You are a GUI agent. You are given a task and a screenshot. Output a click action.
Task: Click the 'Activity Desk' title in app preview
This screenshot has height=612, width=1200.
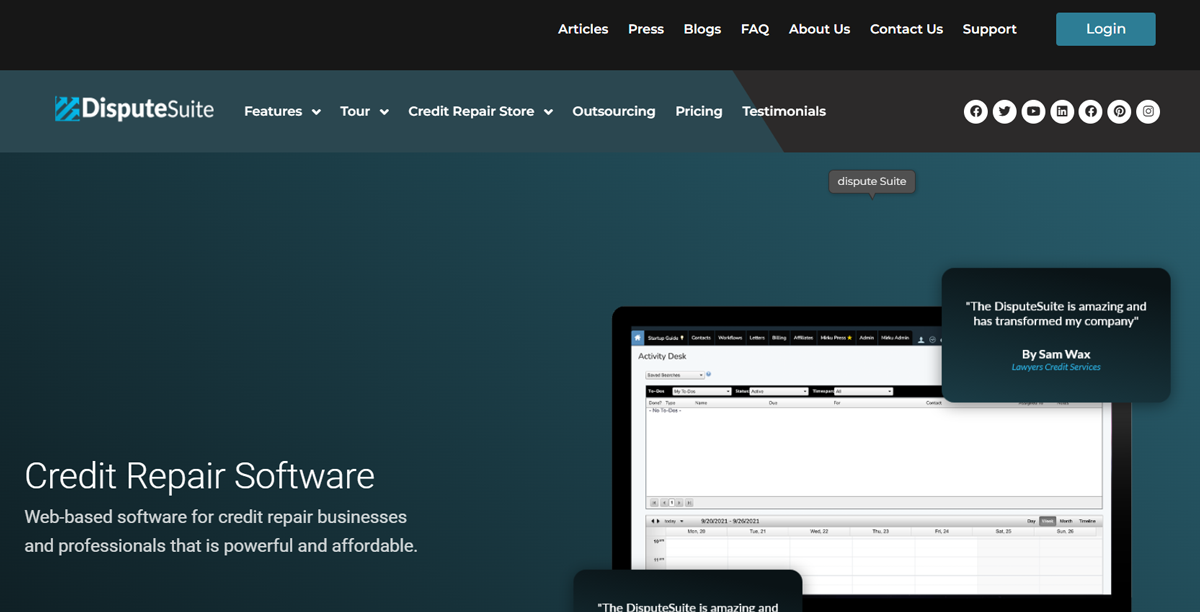662,356
